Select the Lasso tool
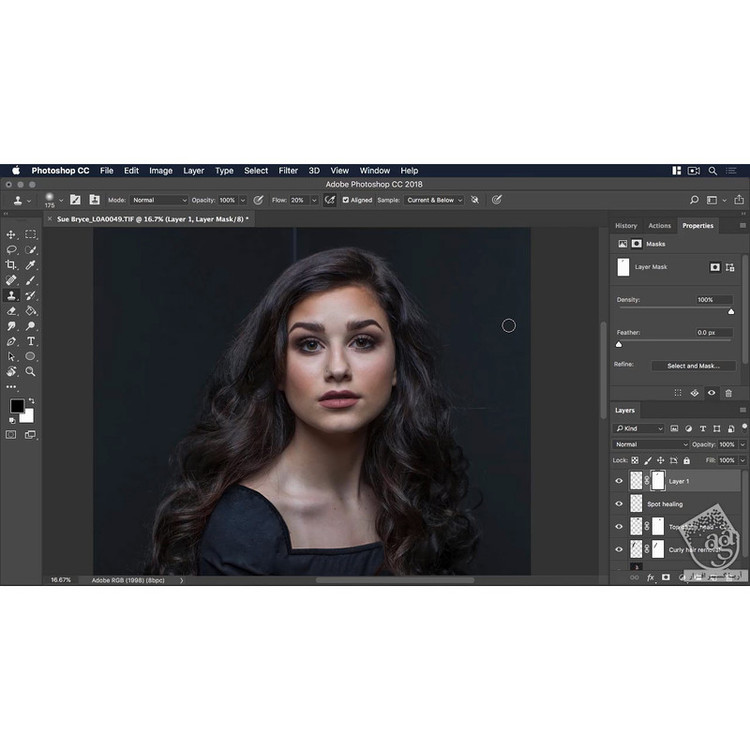 pyautogui.click(x=11, y=249)
